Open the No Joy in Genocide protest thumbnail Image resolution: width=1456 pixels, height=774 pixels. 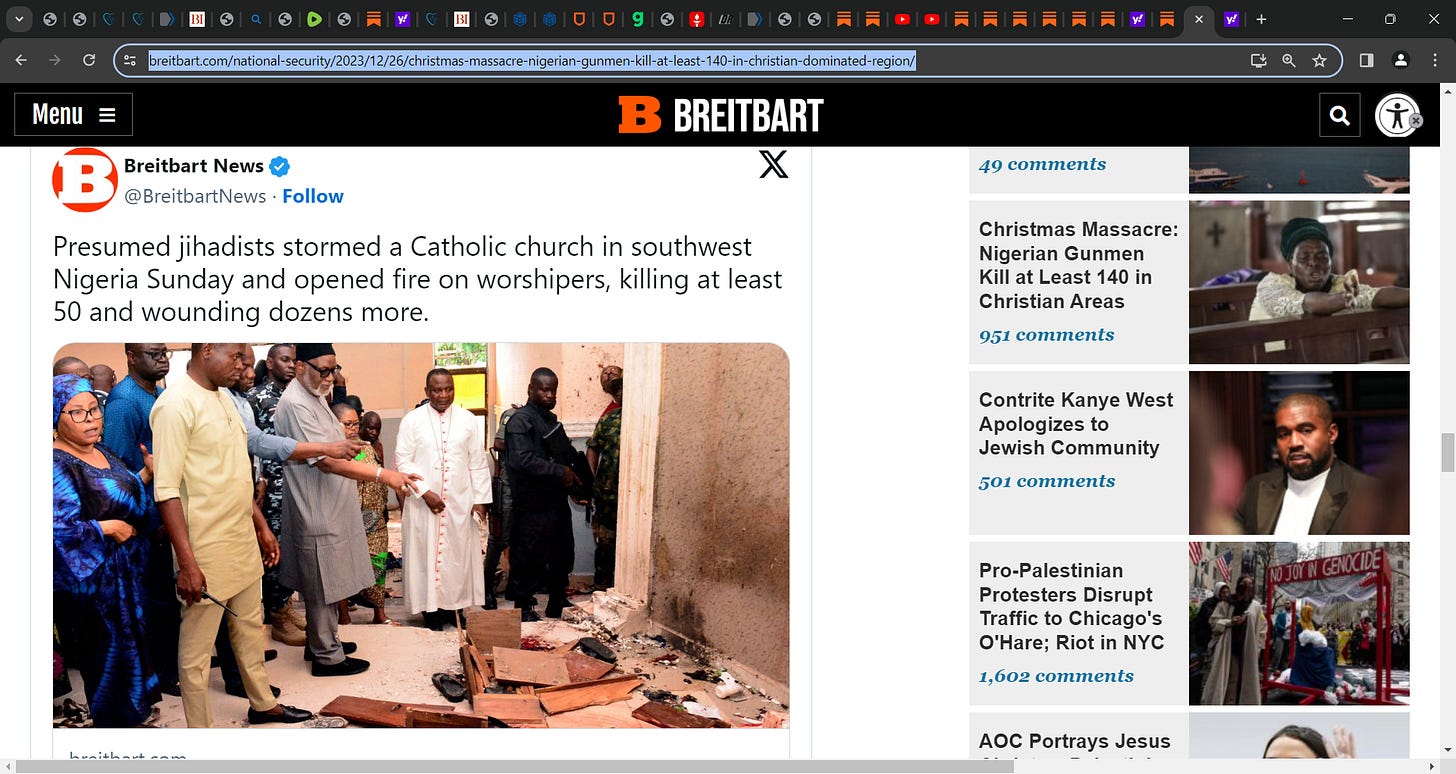point(1299,624)
